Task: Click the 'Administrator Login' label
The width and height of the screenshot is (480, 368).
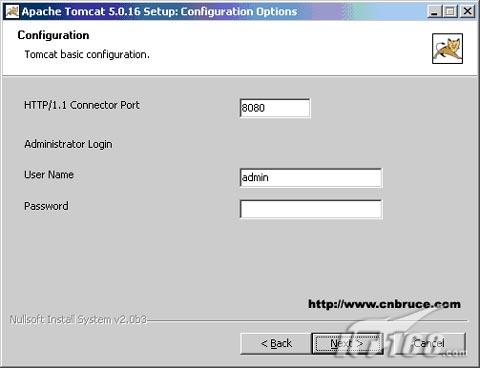Action: pyautogui.click(x=68, y=144)
